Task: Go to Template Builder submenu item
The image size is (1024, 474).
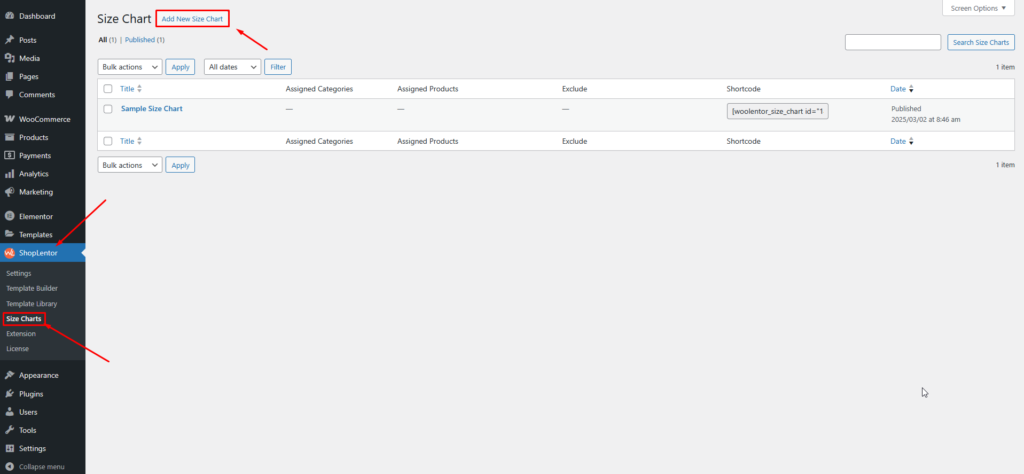Action: (32, 288)
